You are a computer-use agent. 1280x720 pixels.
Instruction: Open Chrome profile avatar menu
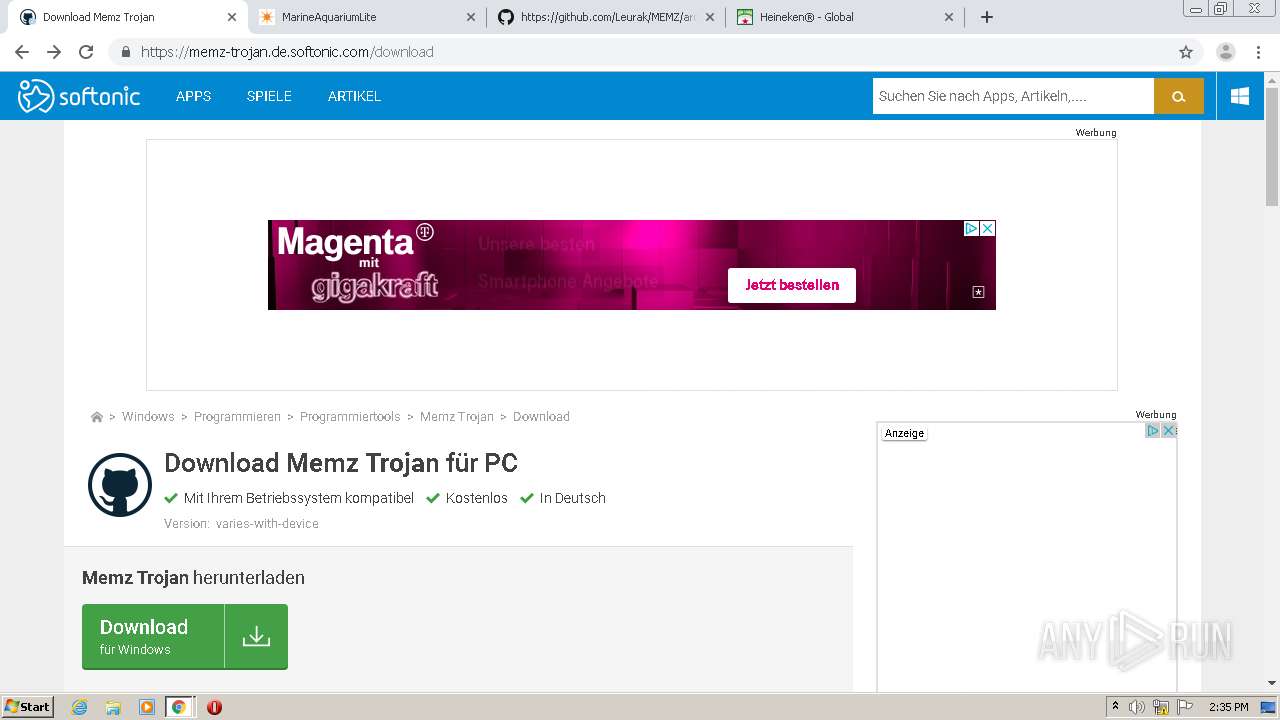1226,52
